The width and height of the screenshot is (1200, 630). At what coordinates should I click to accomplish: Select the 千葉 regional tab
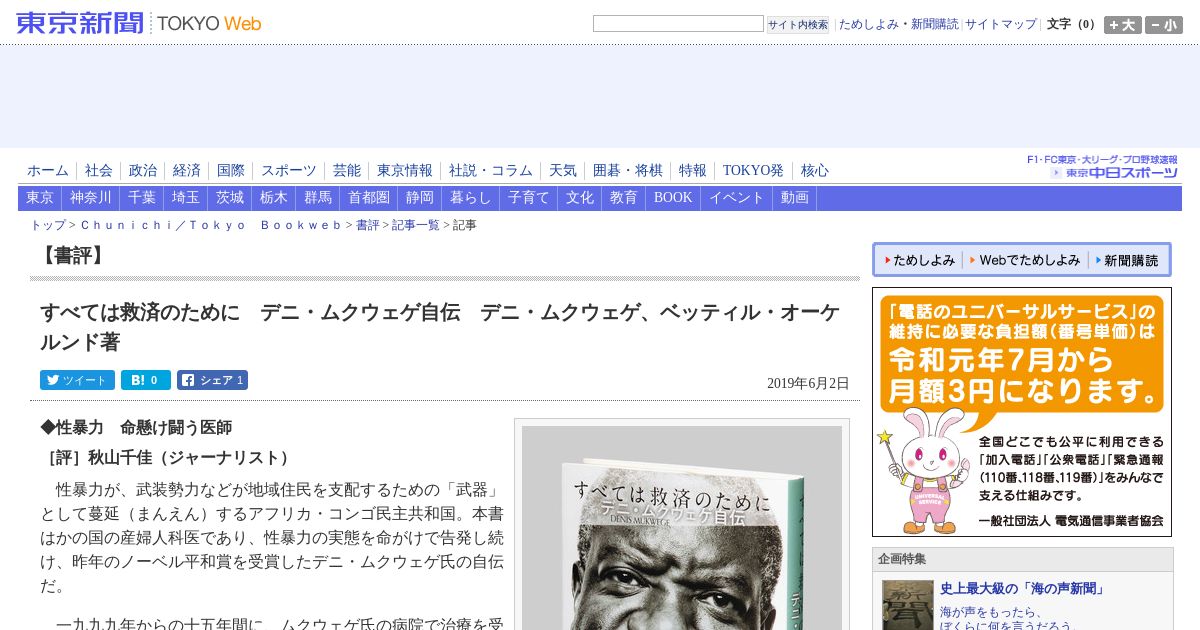142,198
